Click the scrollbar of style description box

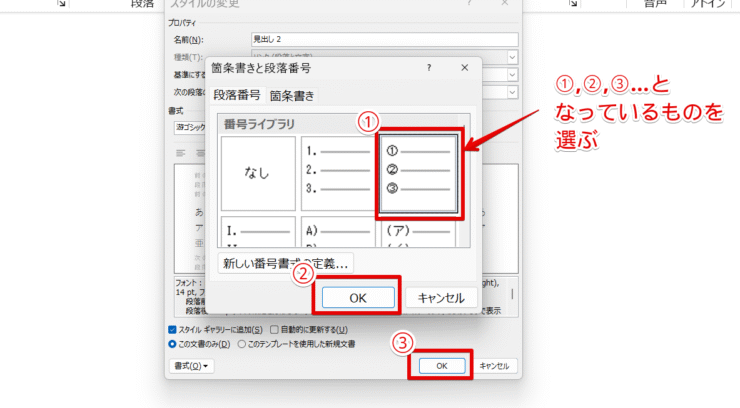[513, 296]
